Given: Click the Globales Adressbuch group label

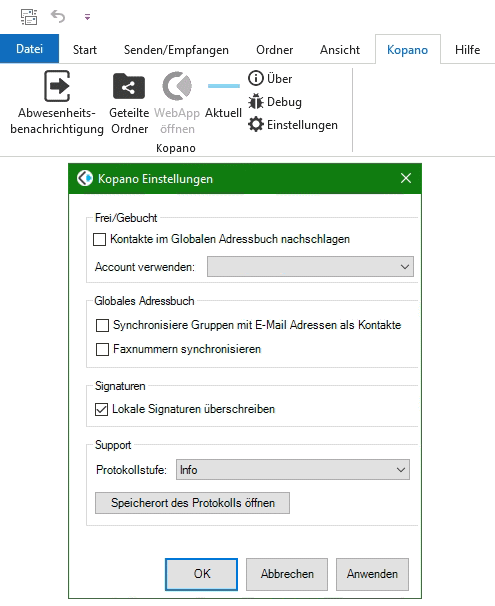Looking at the screenshot, I should [x=144, y=301].
